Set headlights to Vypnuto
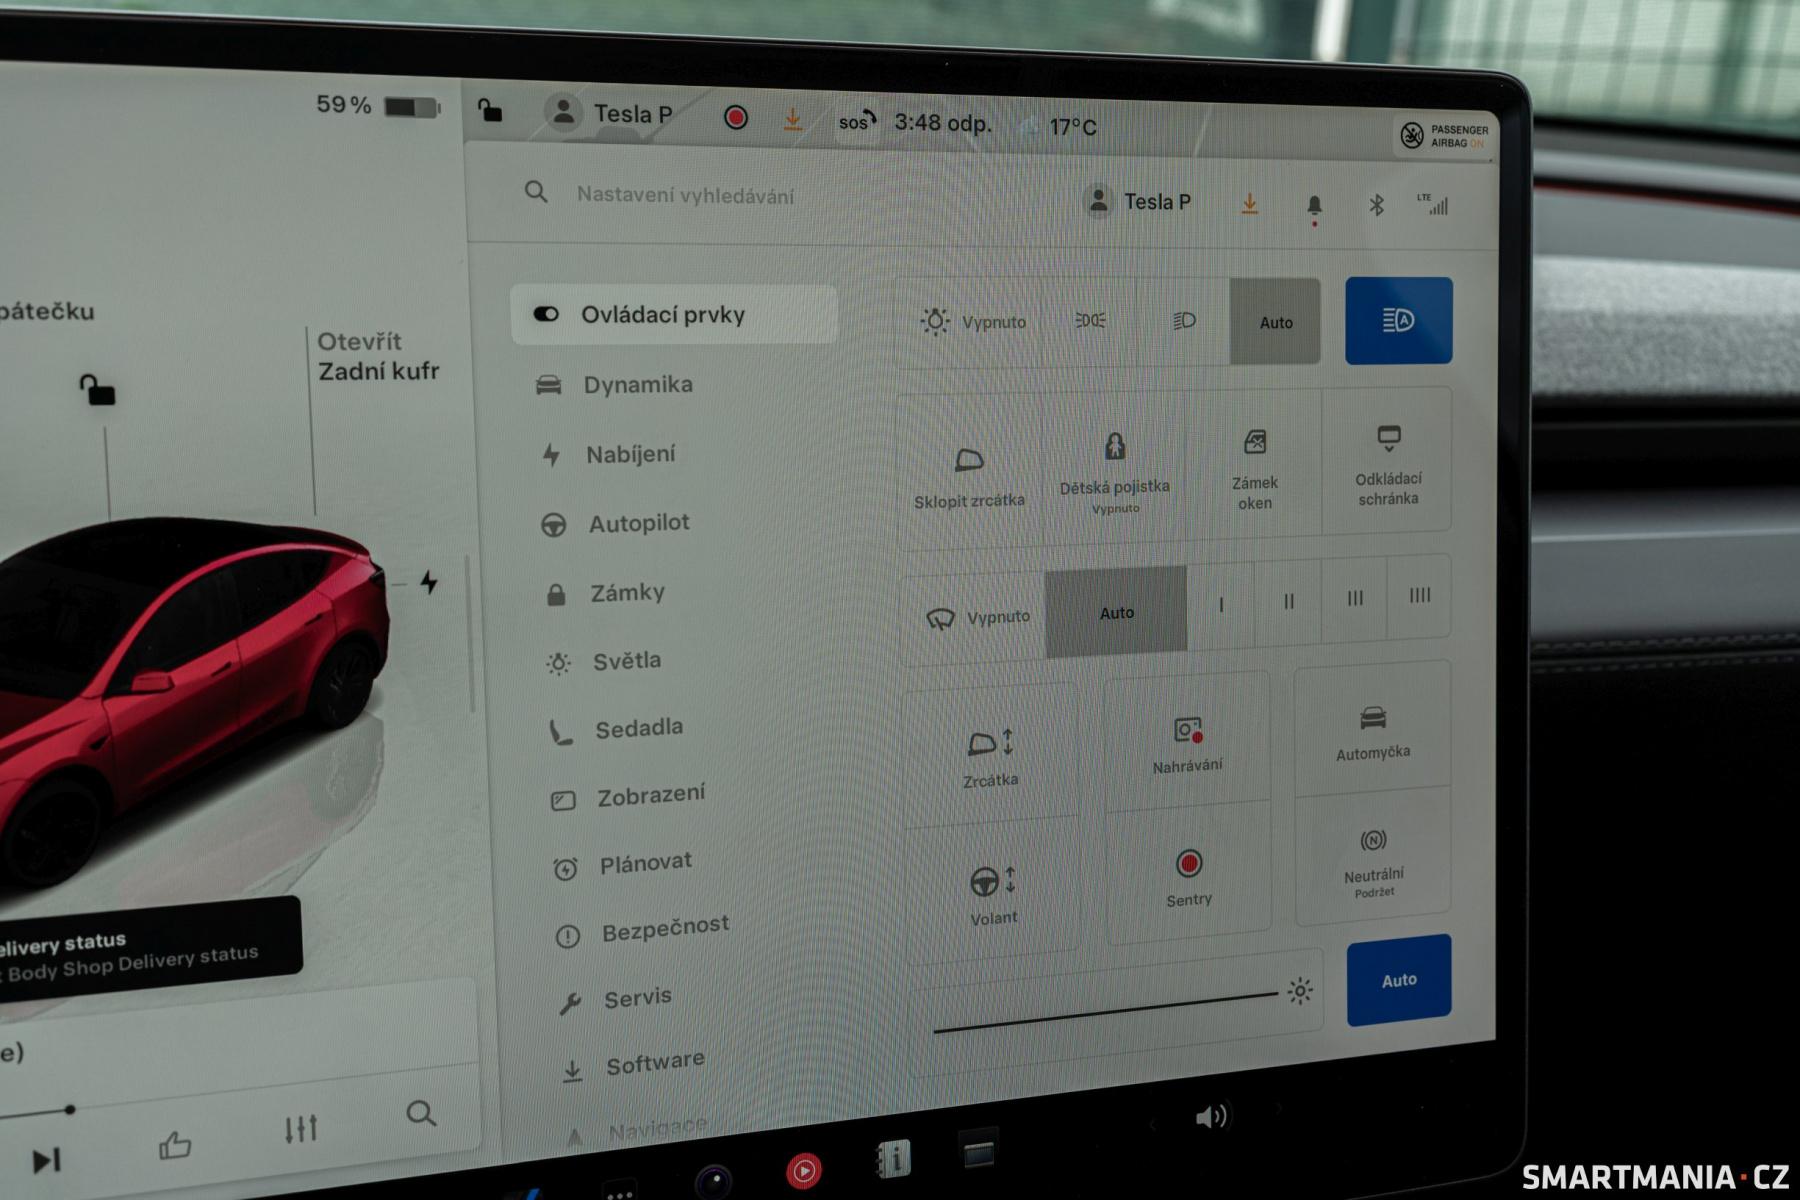The image size is (1800, 1200). (x=973, y=322)
